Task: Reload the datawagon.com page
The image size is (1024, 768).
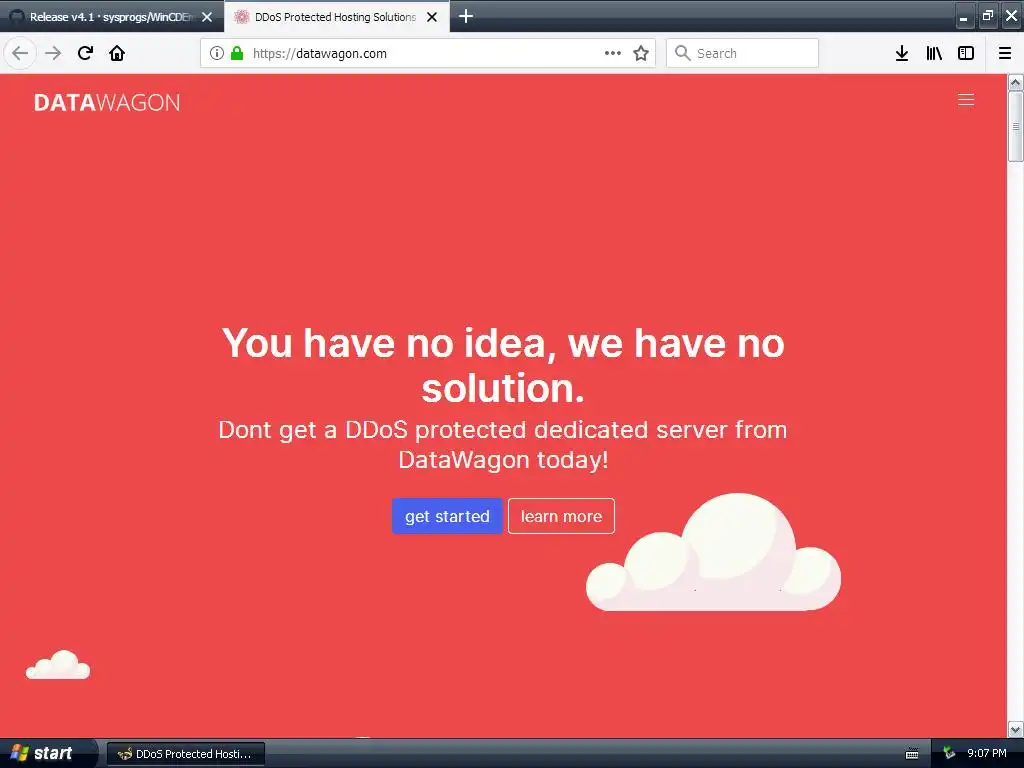Action: (85, 53)
